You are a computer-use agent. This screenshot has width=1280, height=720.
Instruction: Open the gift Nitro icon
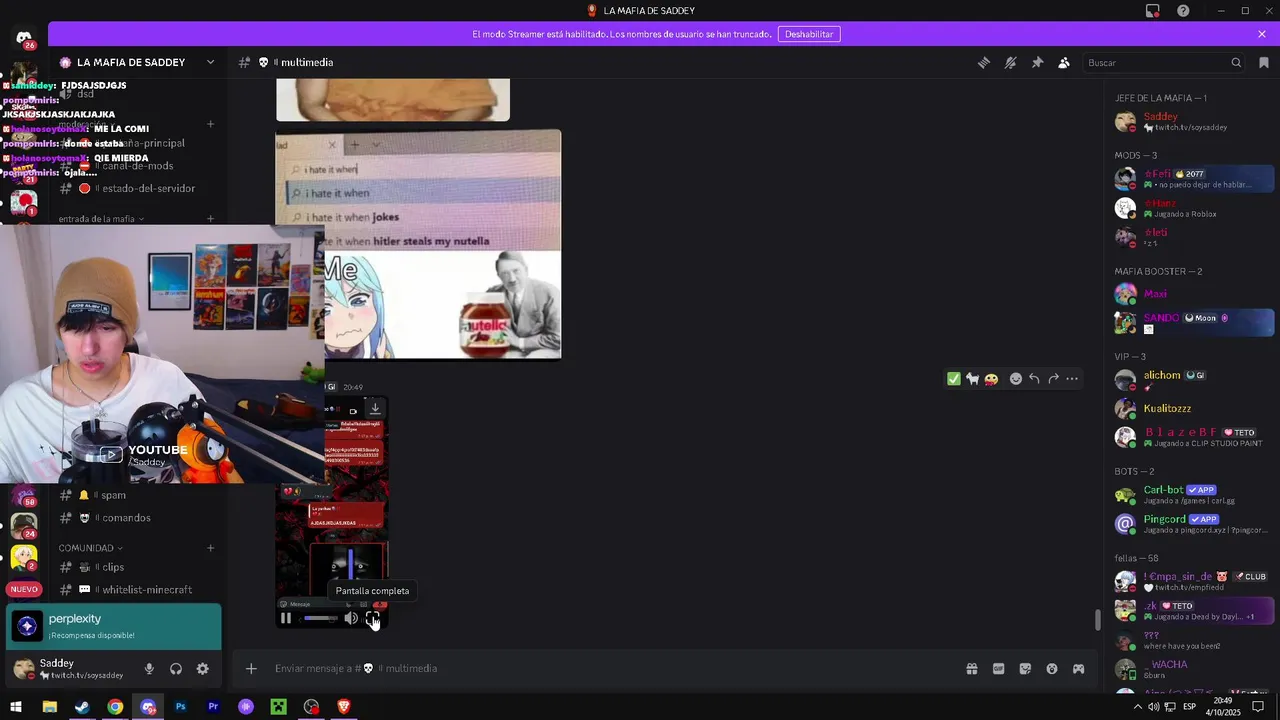(971, 668)
